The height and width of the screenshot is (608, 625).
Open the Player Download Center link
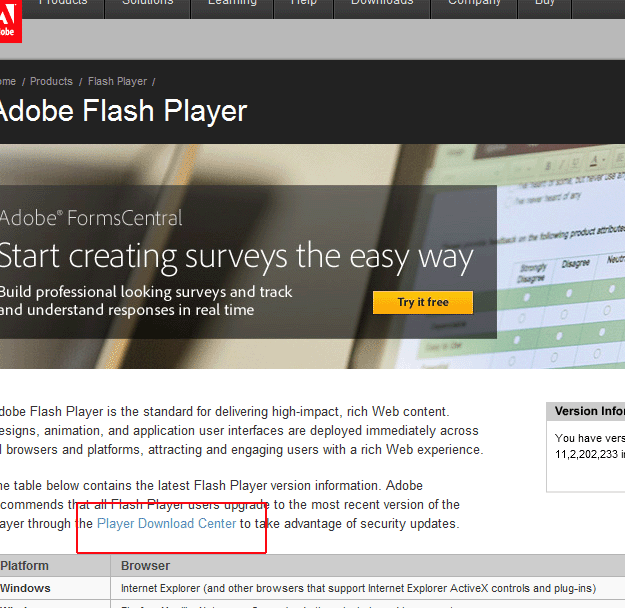click(x=167, y=523)
